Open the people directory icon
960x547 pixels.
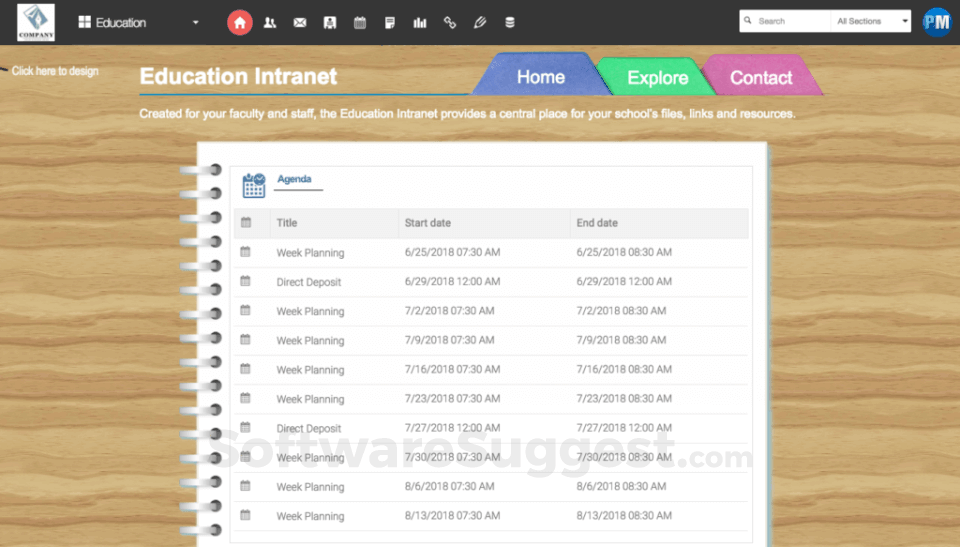coord(269,23)
